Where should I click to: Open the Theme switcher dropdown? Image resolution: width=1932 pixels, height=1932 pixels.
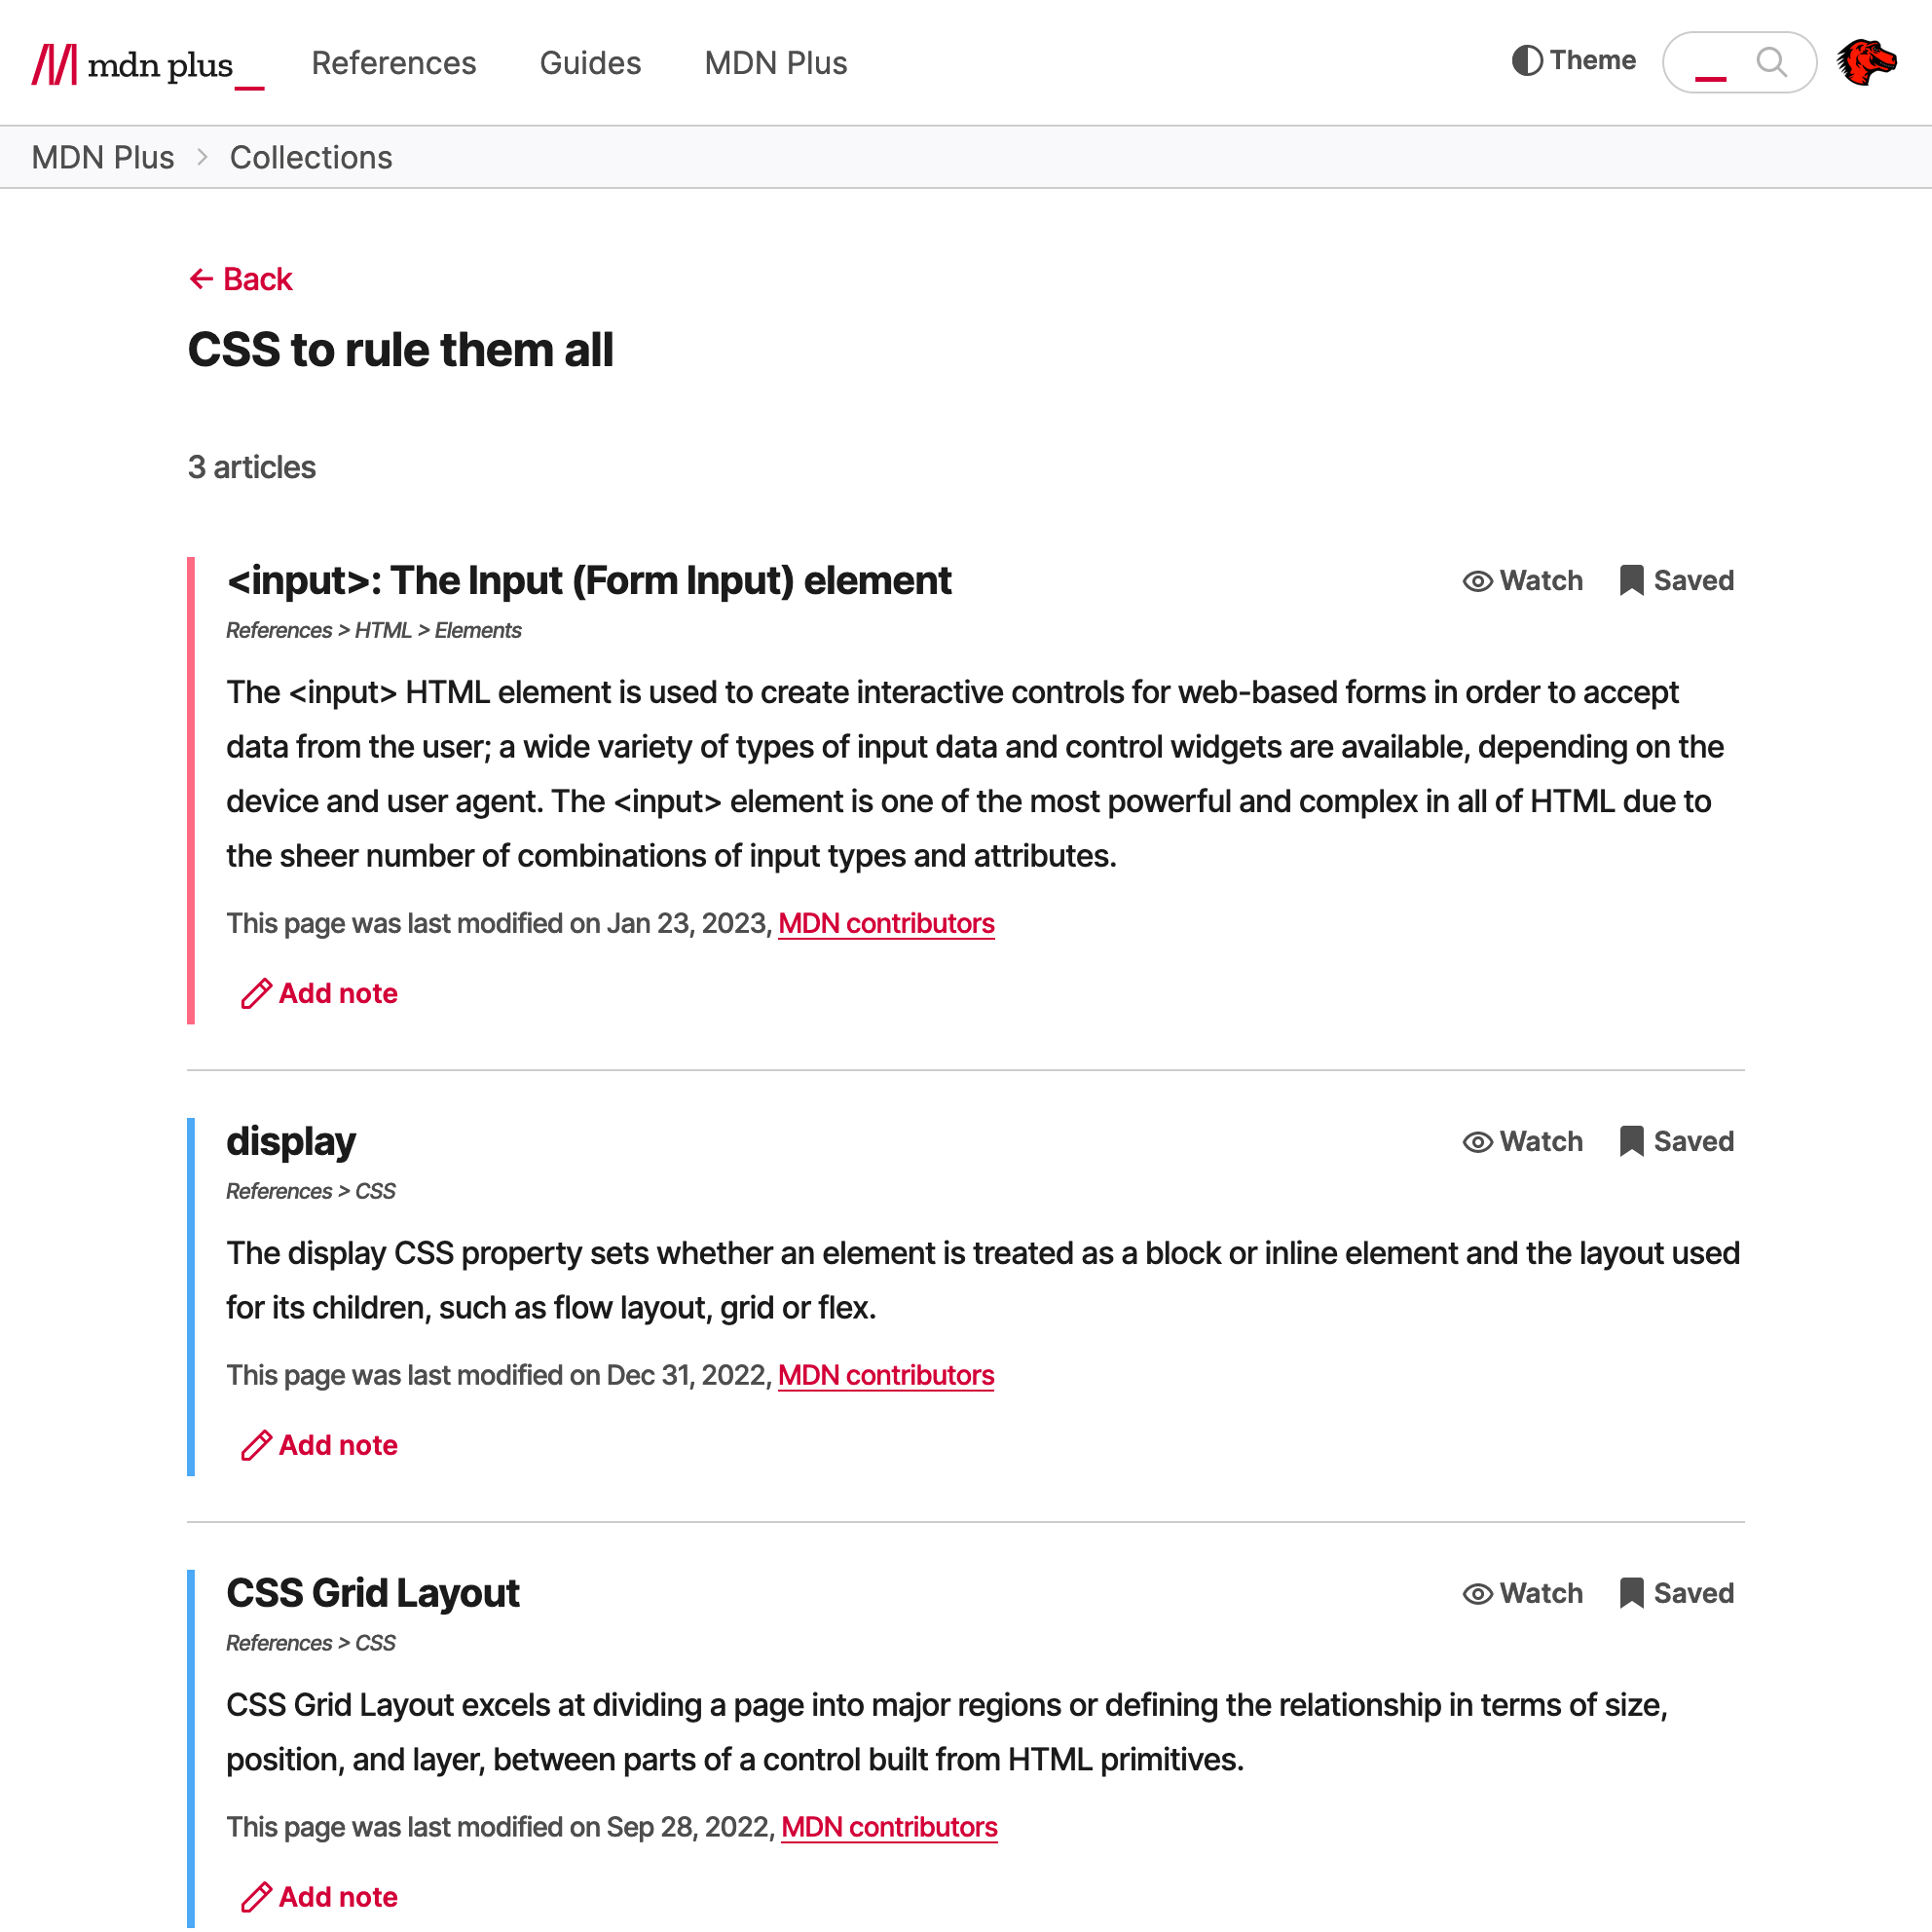pyautogui.click(x=1574, y=61)
